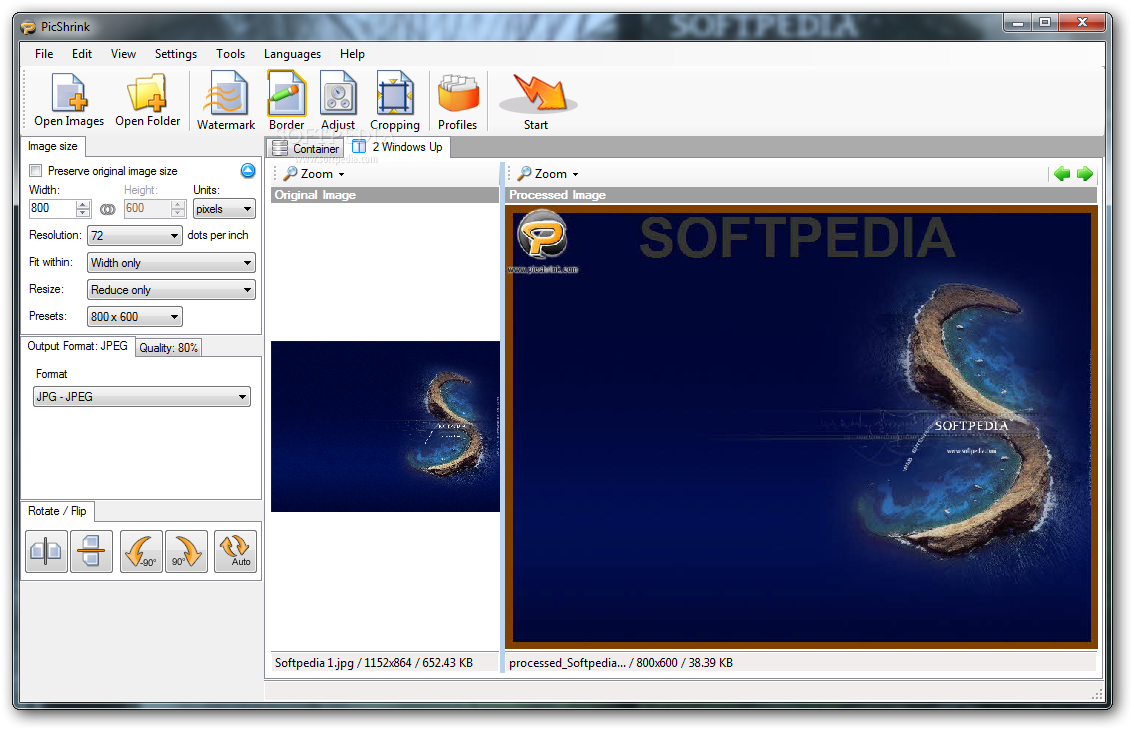Flip image vertically icon

pyautogui.click(x=91, y=551)
